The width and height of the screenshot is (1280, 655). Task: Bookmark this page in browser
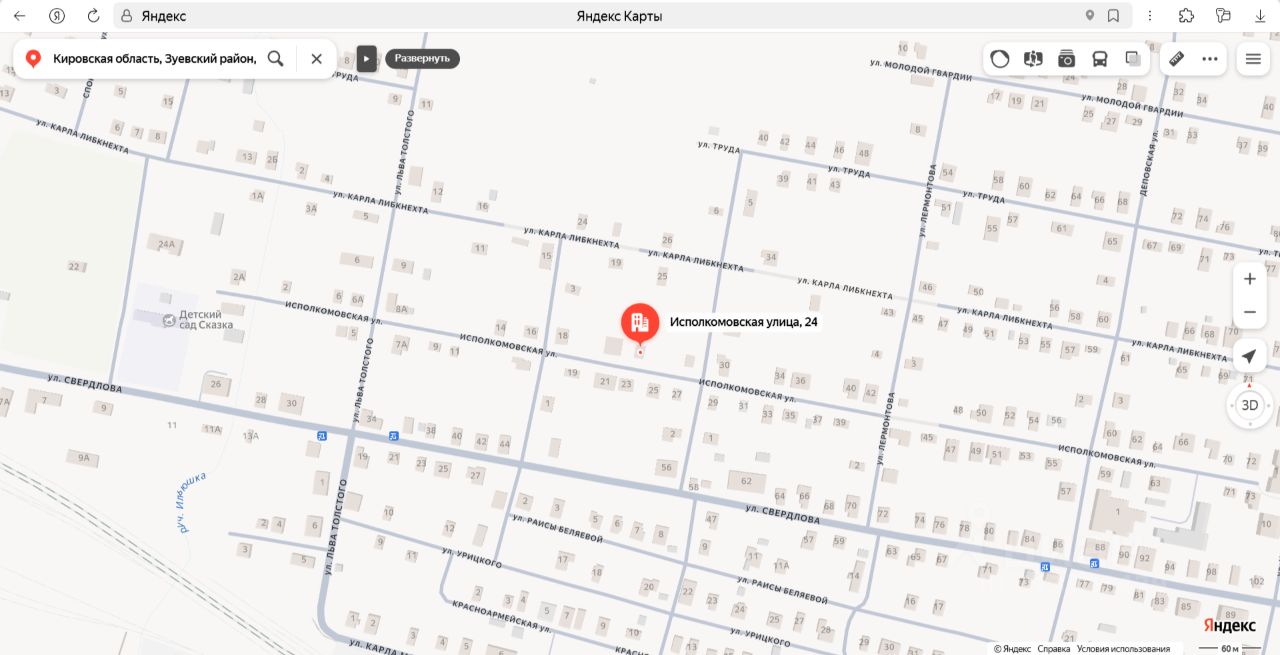1113,16
